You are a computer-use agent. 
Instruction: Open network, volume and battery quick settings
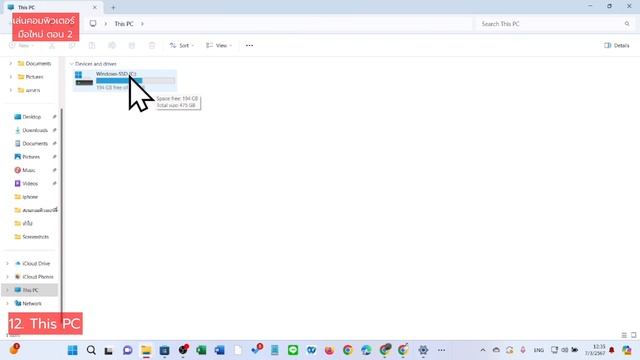pos(564,350)
